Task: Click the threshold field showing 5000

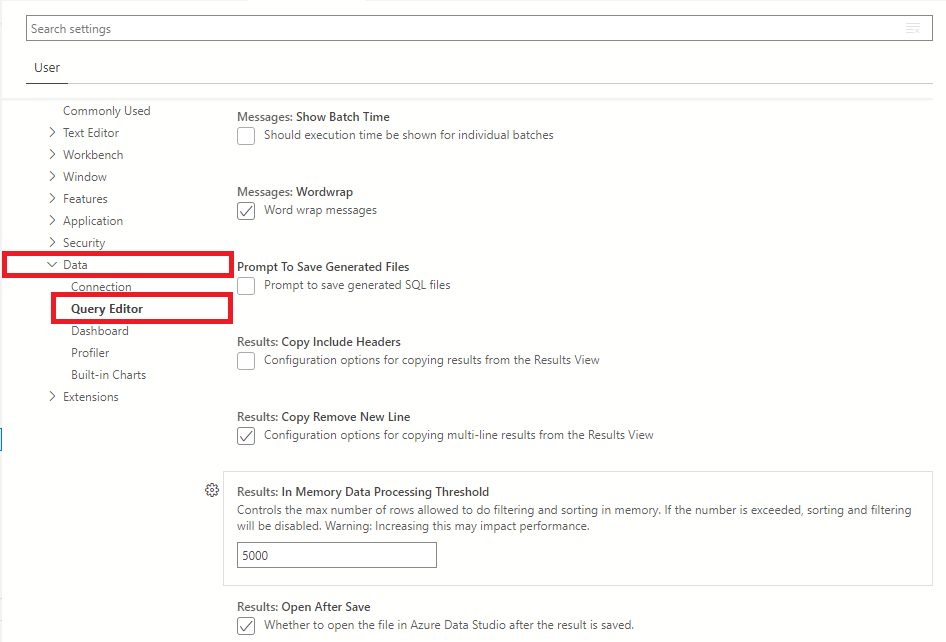Action: tap(336, 555)
